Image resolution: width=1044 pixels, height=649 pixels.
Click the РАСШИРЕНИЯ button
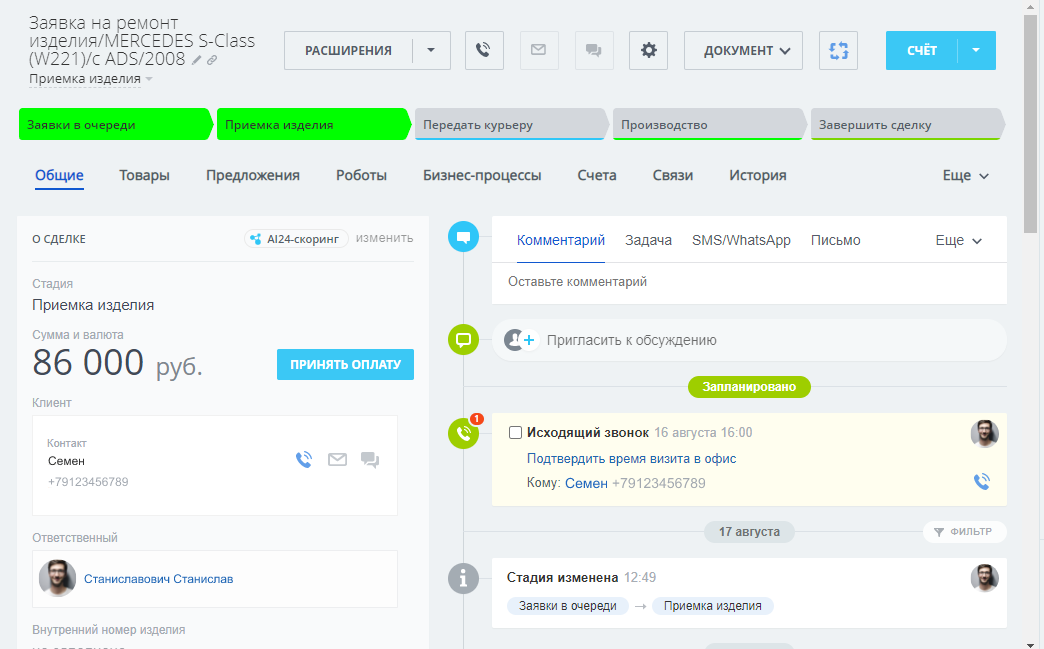tap(348, 51)
